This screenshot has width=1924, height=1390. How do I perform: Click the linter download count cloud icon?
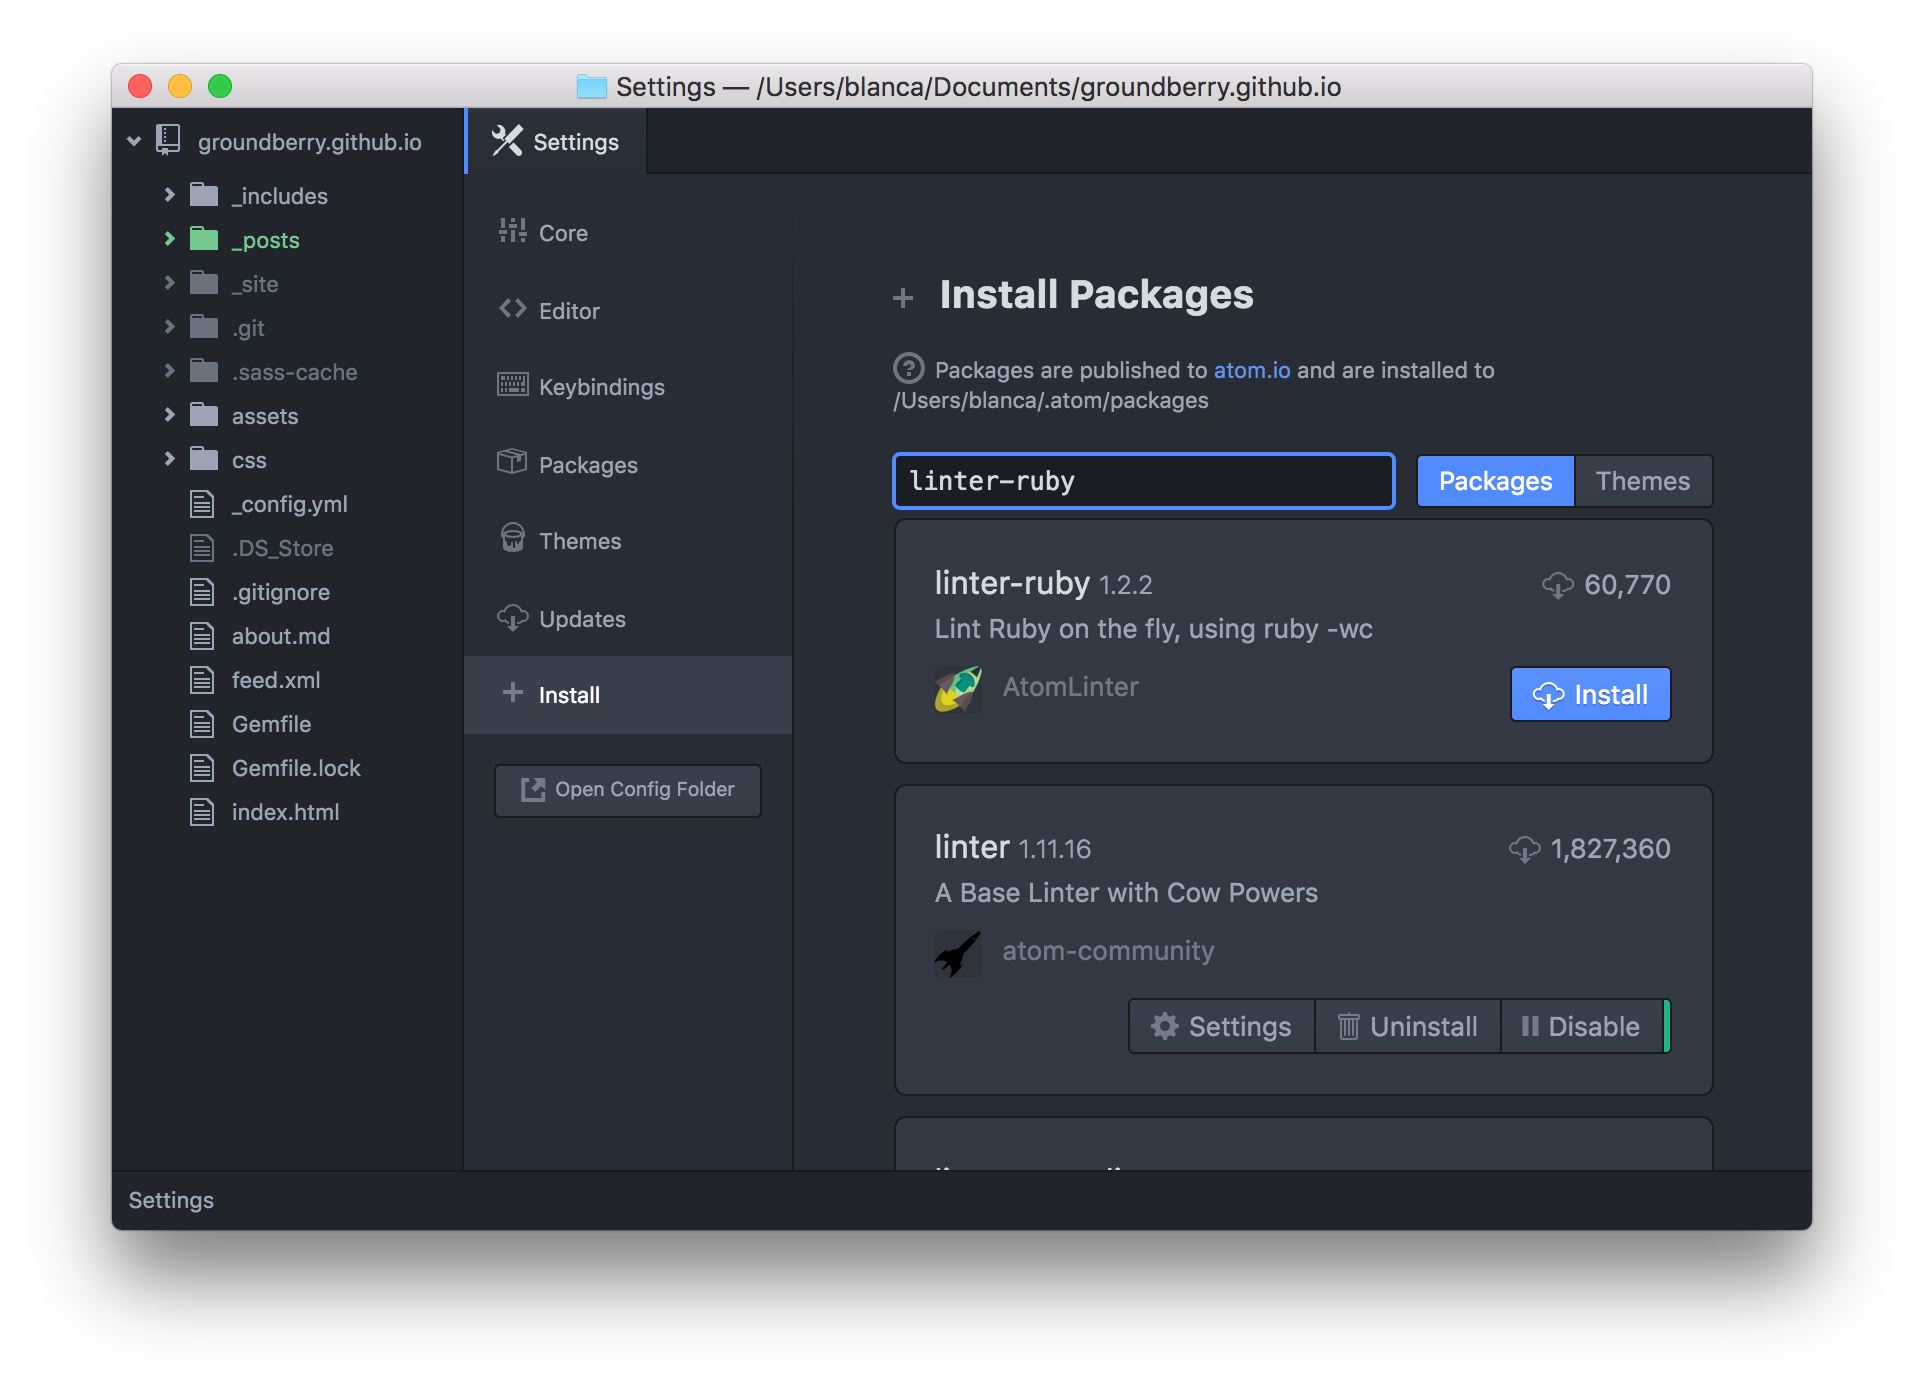click(1525, 849)
